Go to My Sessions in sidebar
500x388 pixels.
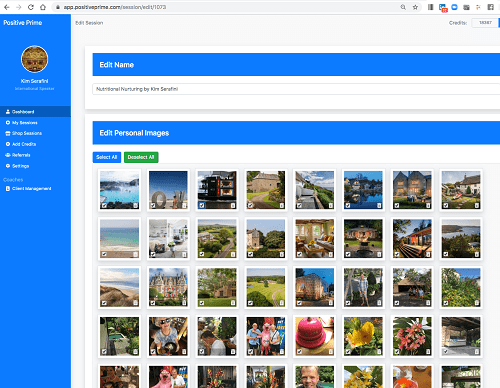(x=22, y=123)
